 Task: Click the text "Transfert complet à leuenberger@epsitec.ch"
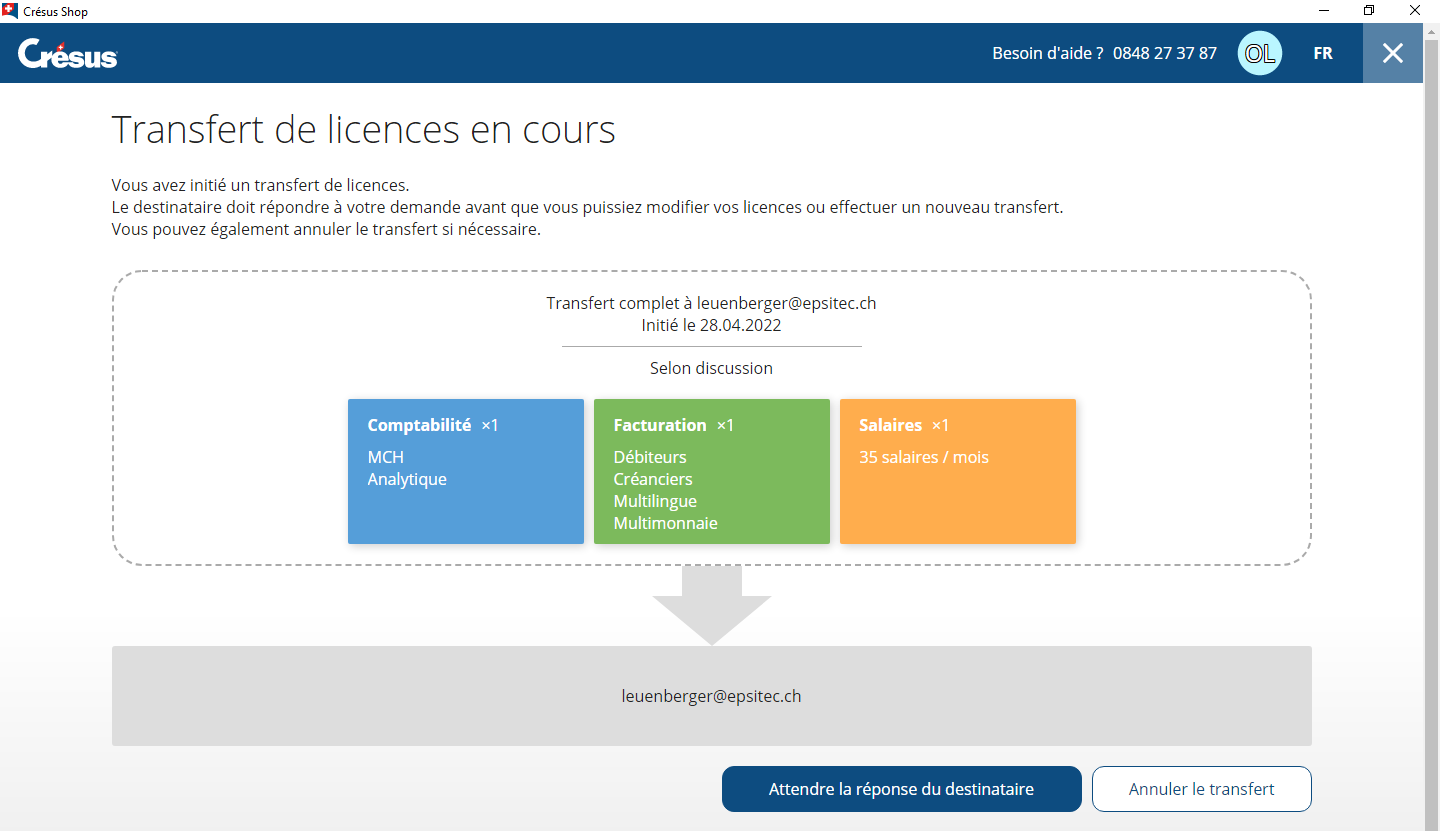[x=712, y=303]
